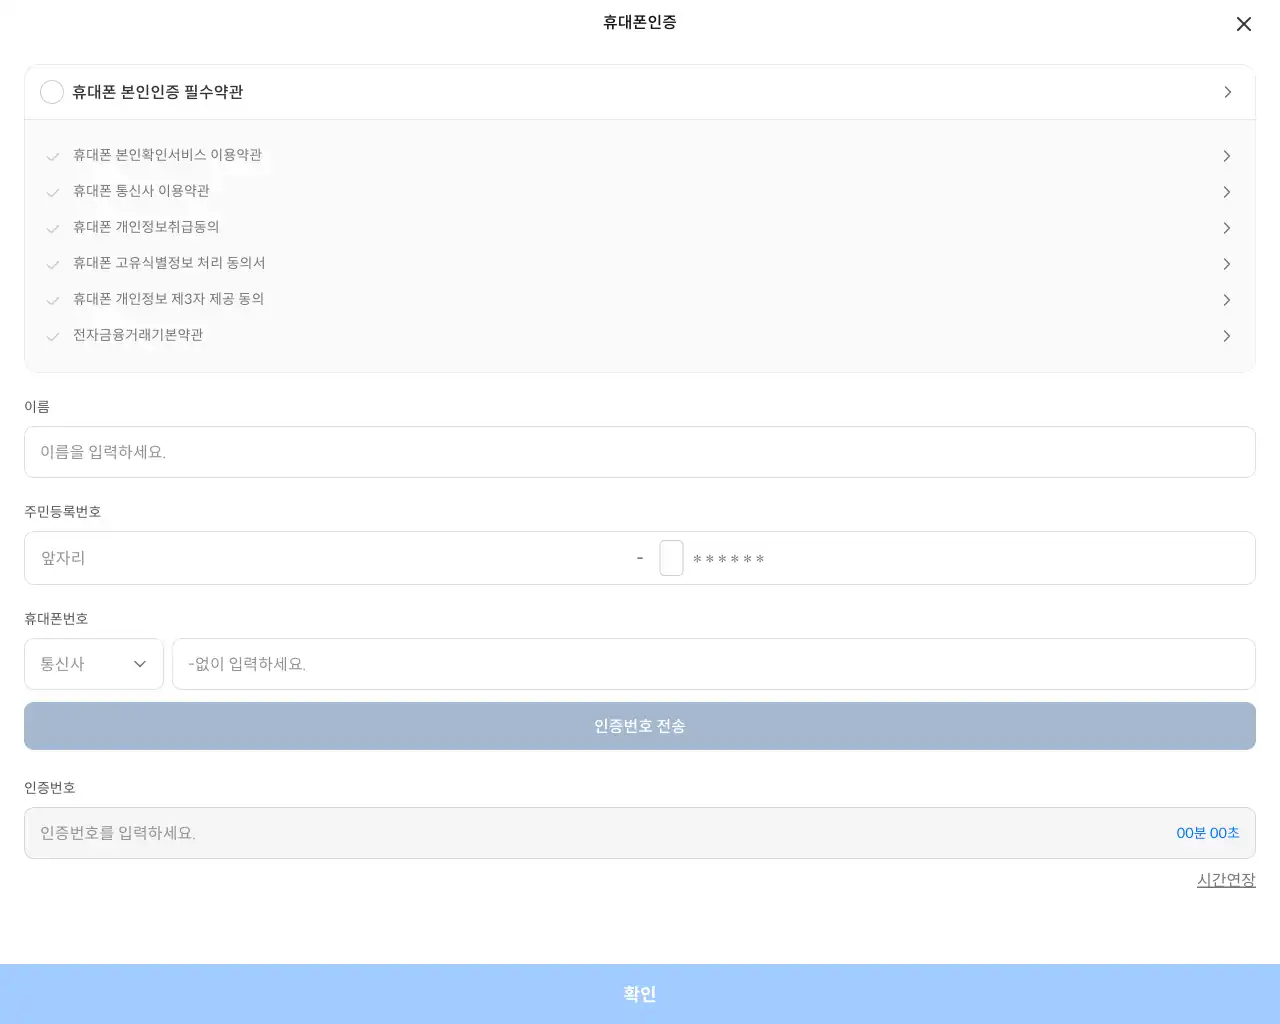1280x1024 pixels.
Task: Check the 휴대폰 고유식별정보 처리 동의서 checkmark
Action: pos(53,264)
